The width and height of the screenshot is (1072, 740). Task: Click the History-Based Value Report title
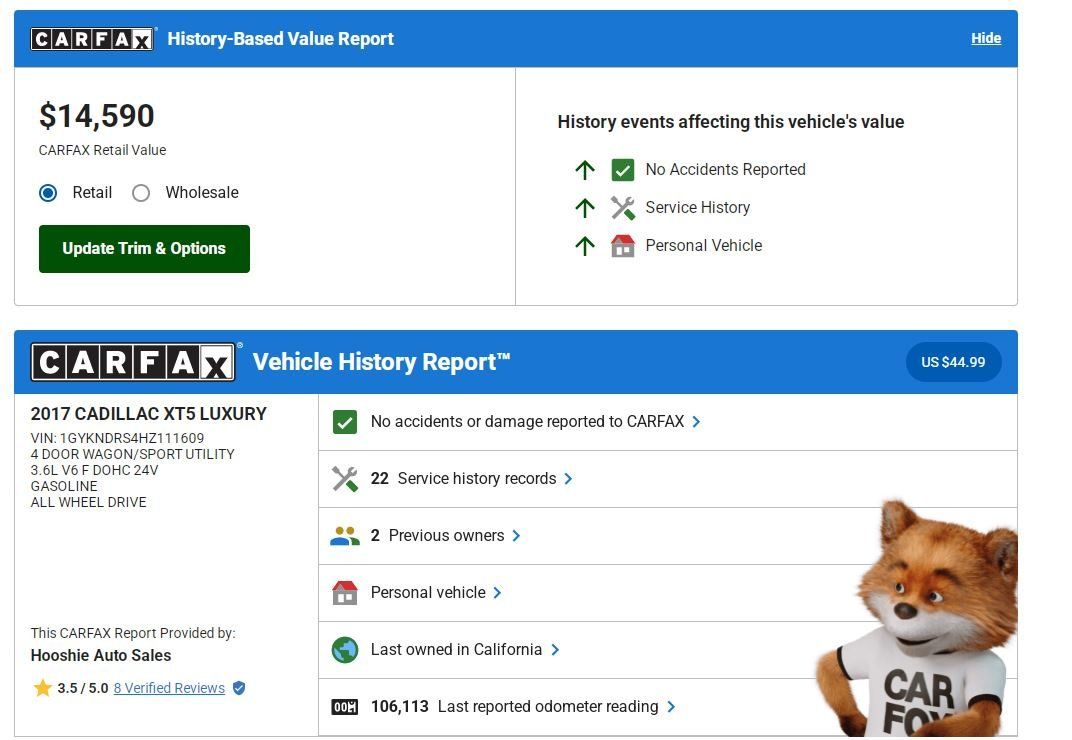280,39
